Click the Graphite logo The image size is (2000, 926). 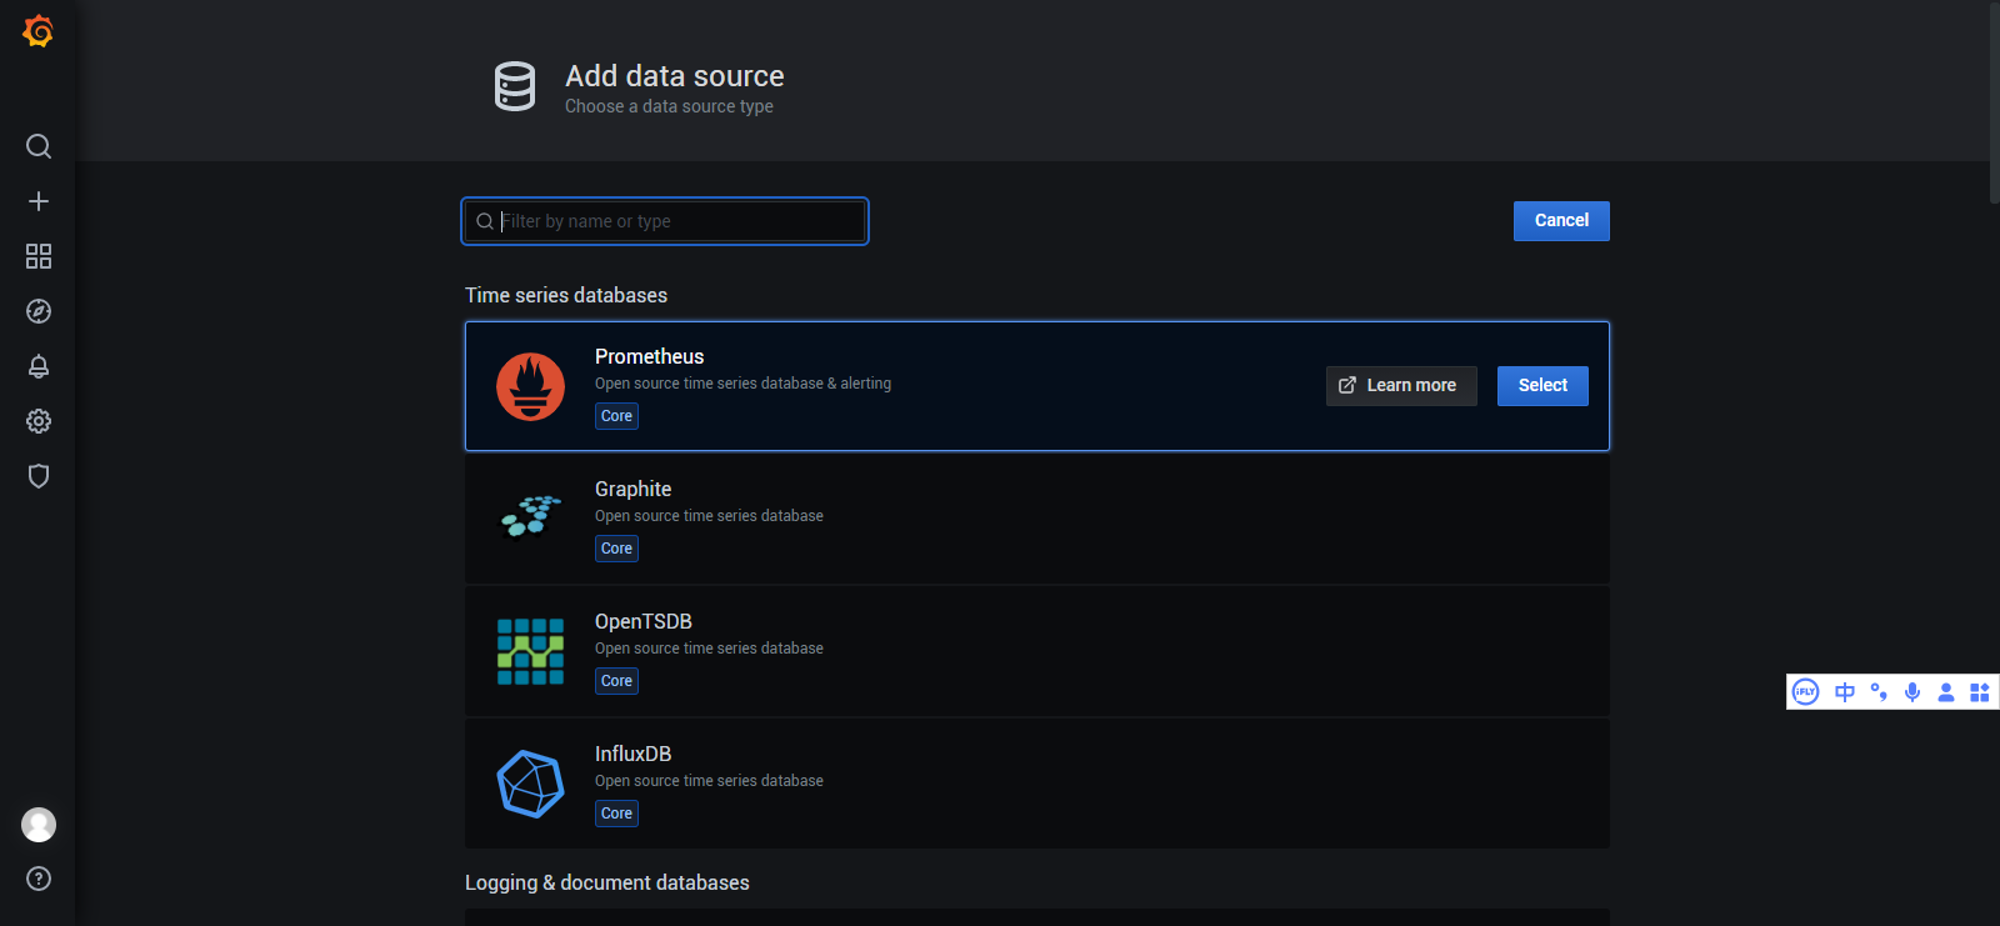[530, 516]
